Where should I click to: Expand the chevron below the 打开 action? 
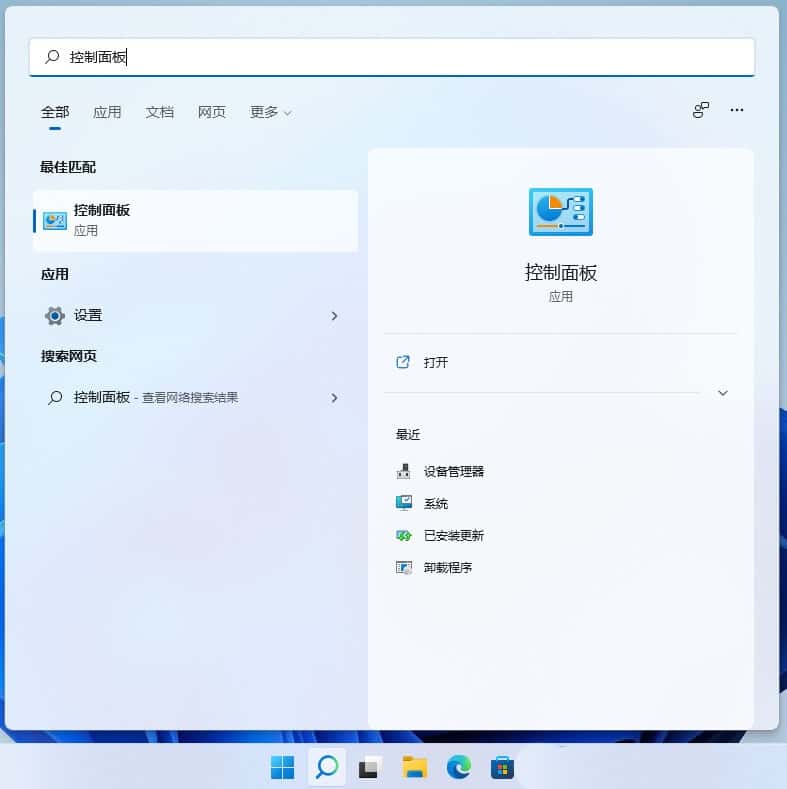coord(723,393)
